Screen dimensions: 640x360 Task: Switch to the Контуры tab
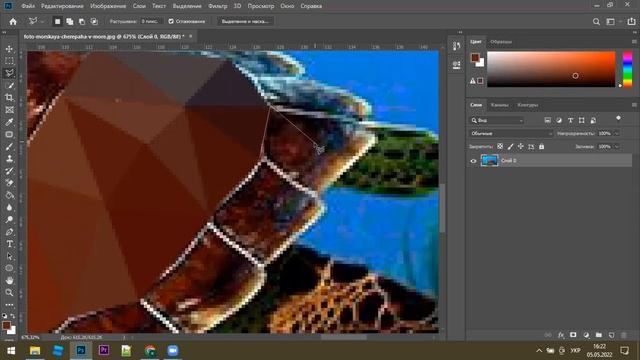click(x=527, y=105)
